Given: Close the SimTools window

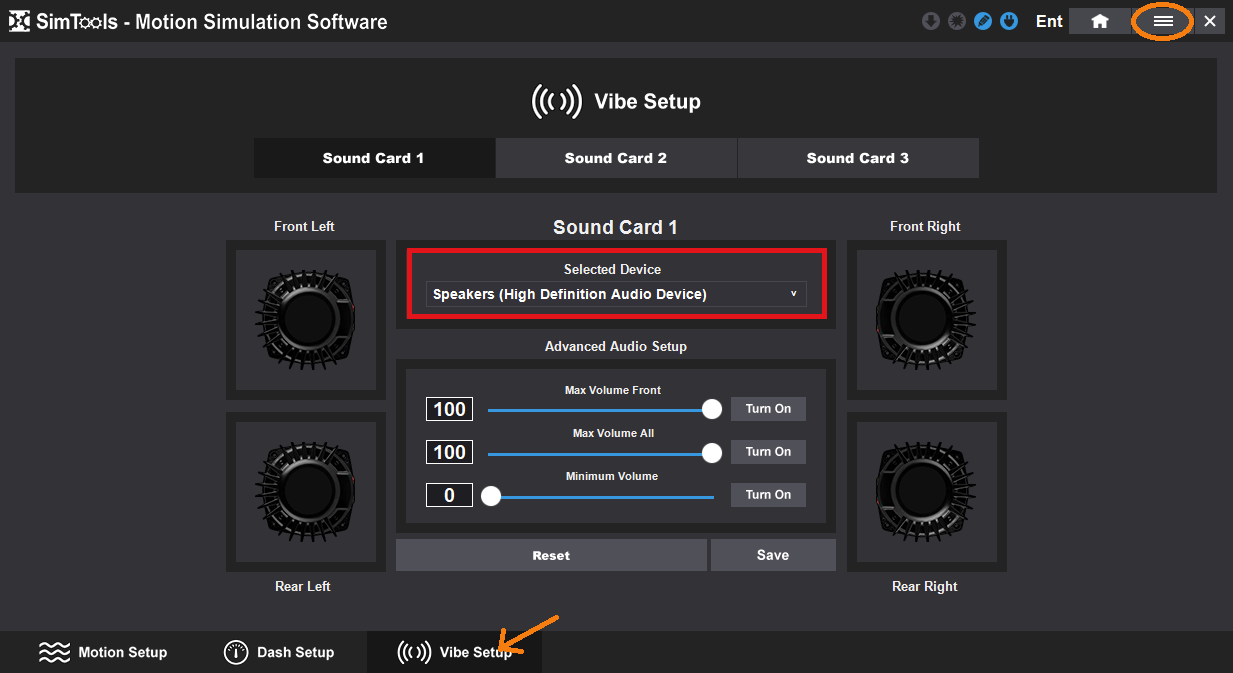Looking at the screenshot, I should pyautogui.click(x=1210, y=21).
